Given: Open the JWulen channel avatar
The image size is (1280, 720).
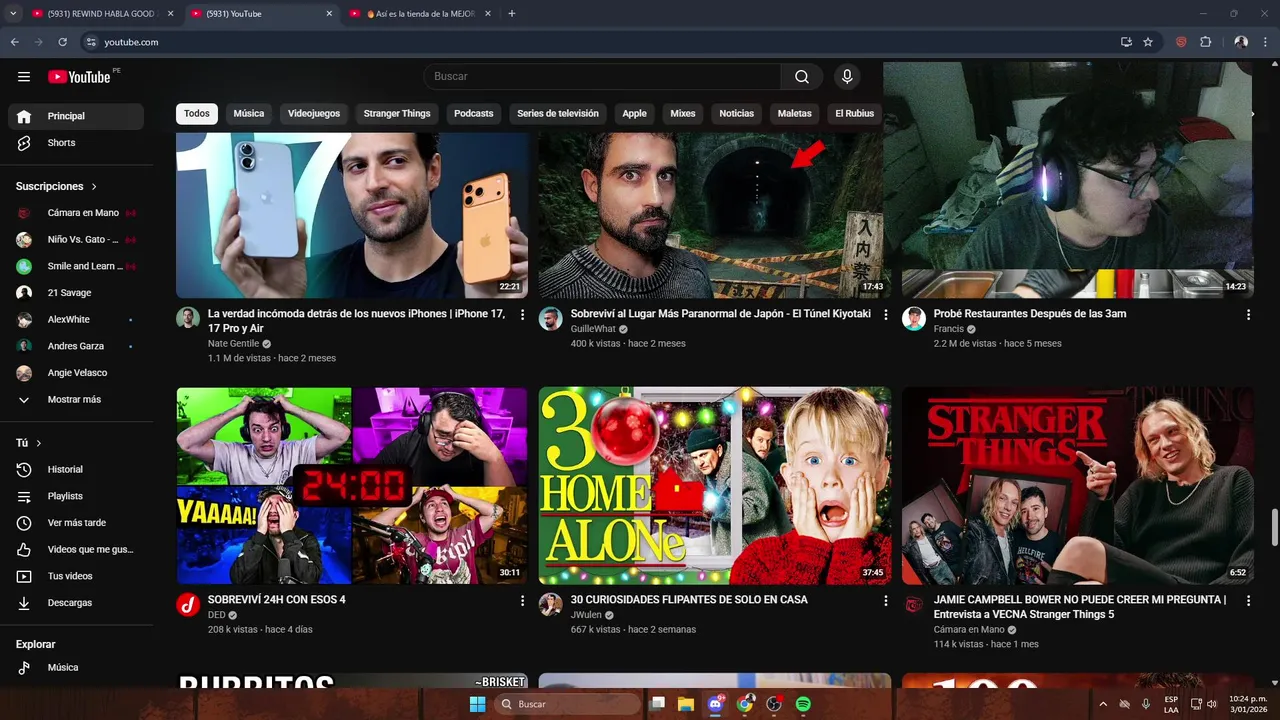Looking at the screenshot, I should pyautogui.click(x=551, y=604).
